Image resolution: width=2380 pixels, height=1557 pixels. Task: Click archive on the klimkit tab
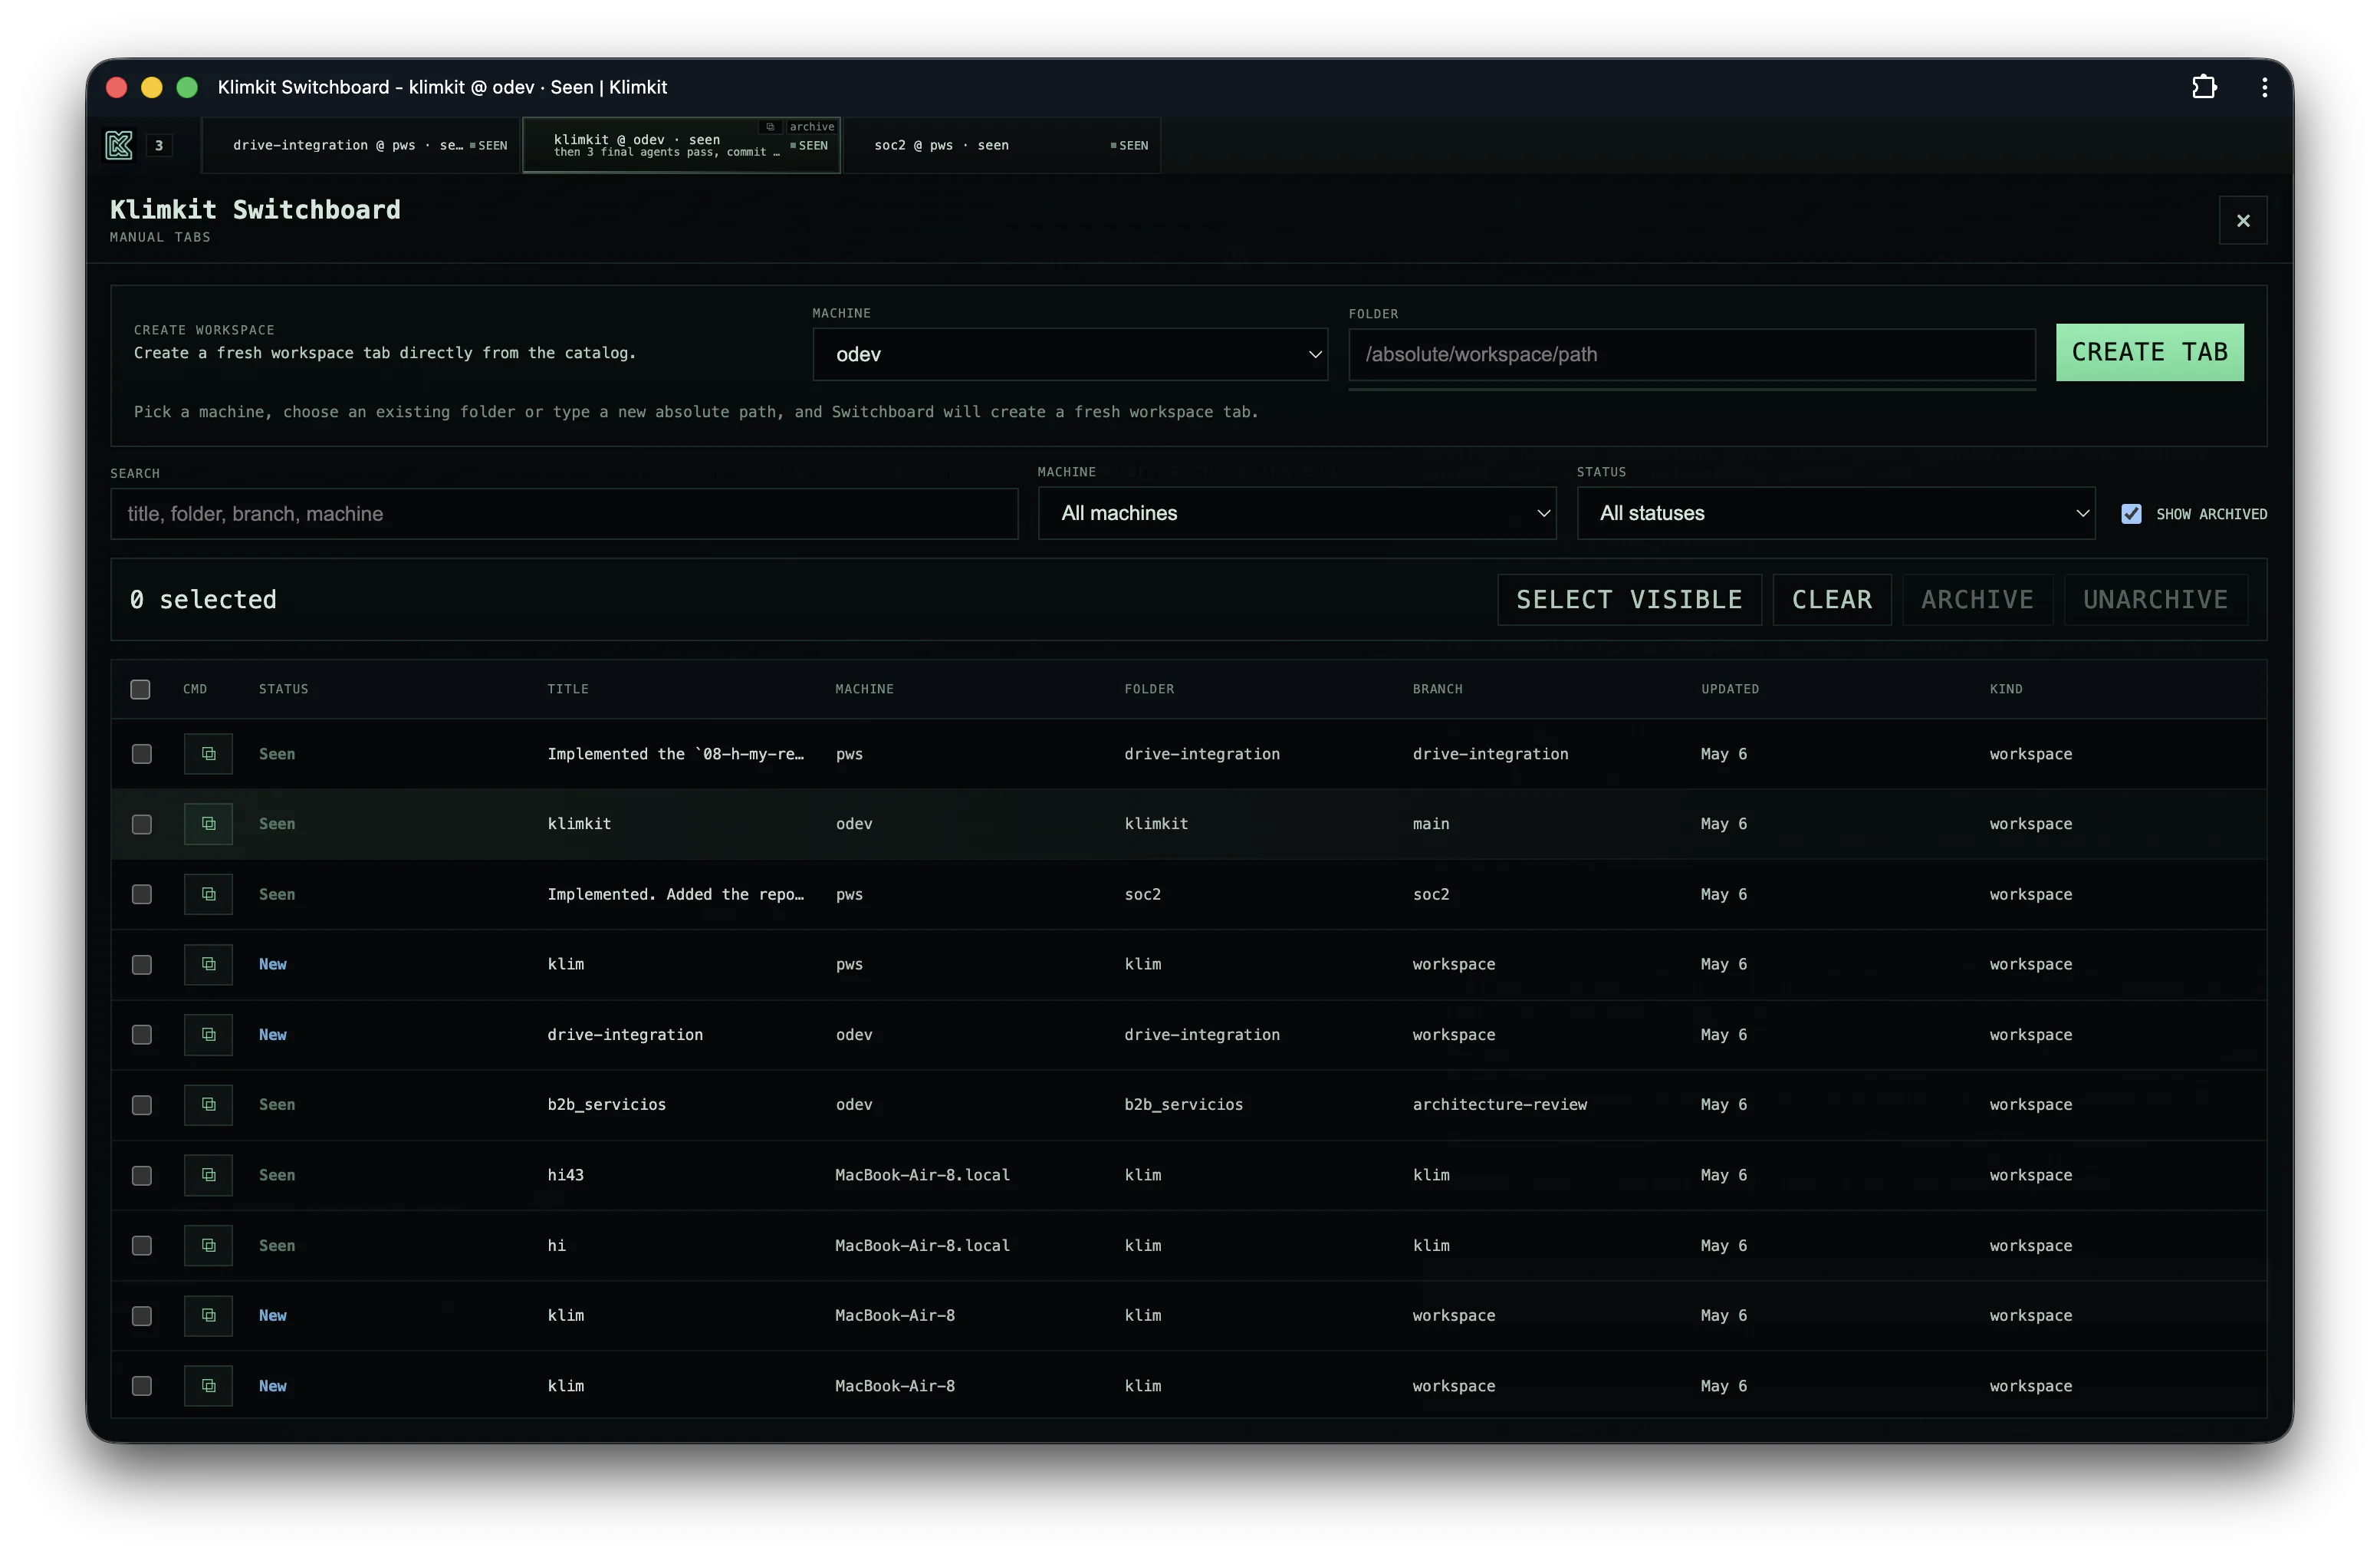[x=811, y=127]
